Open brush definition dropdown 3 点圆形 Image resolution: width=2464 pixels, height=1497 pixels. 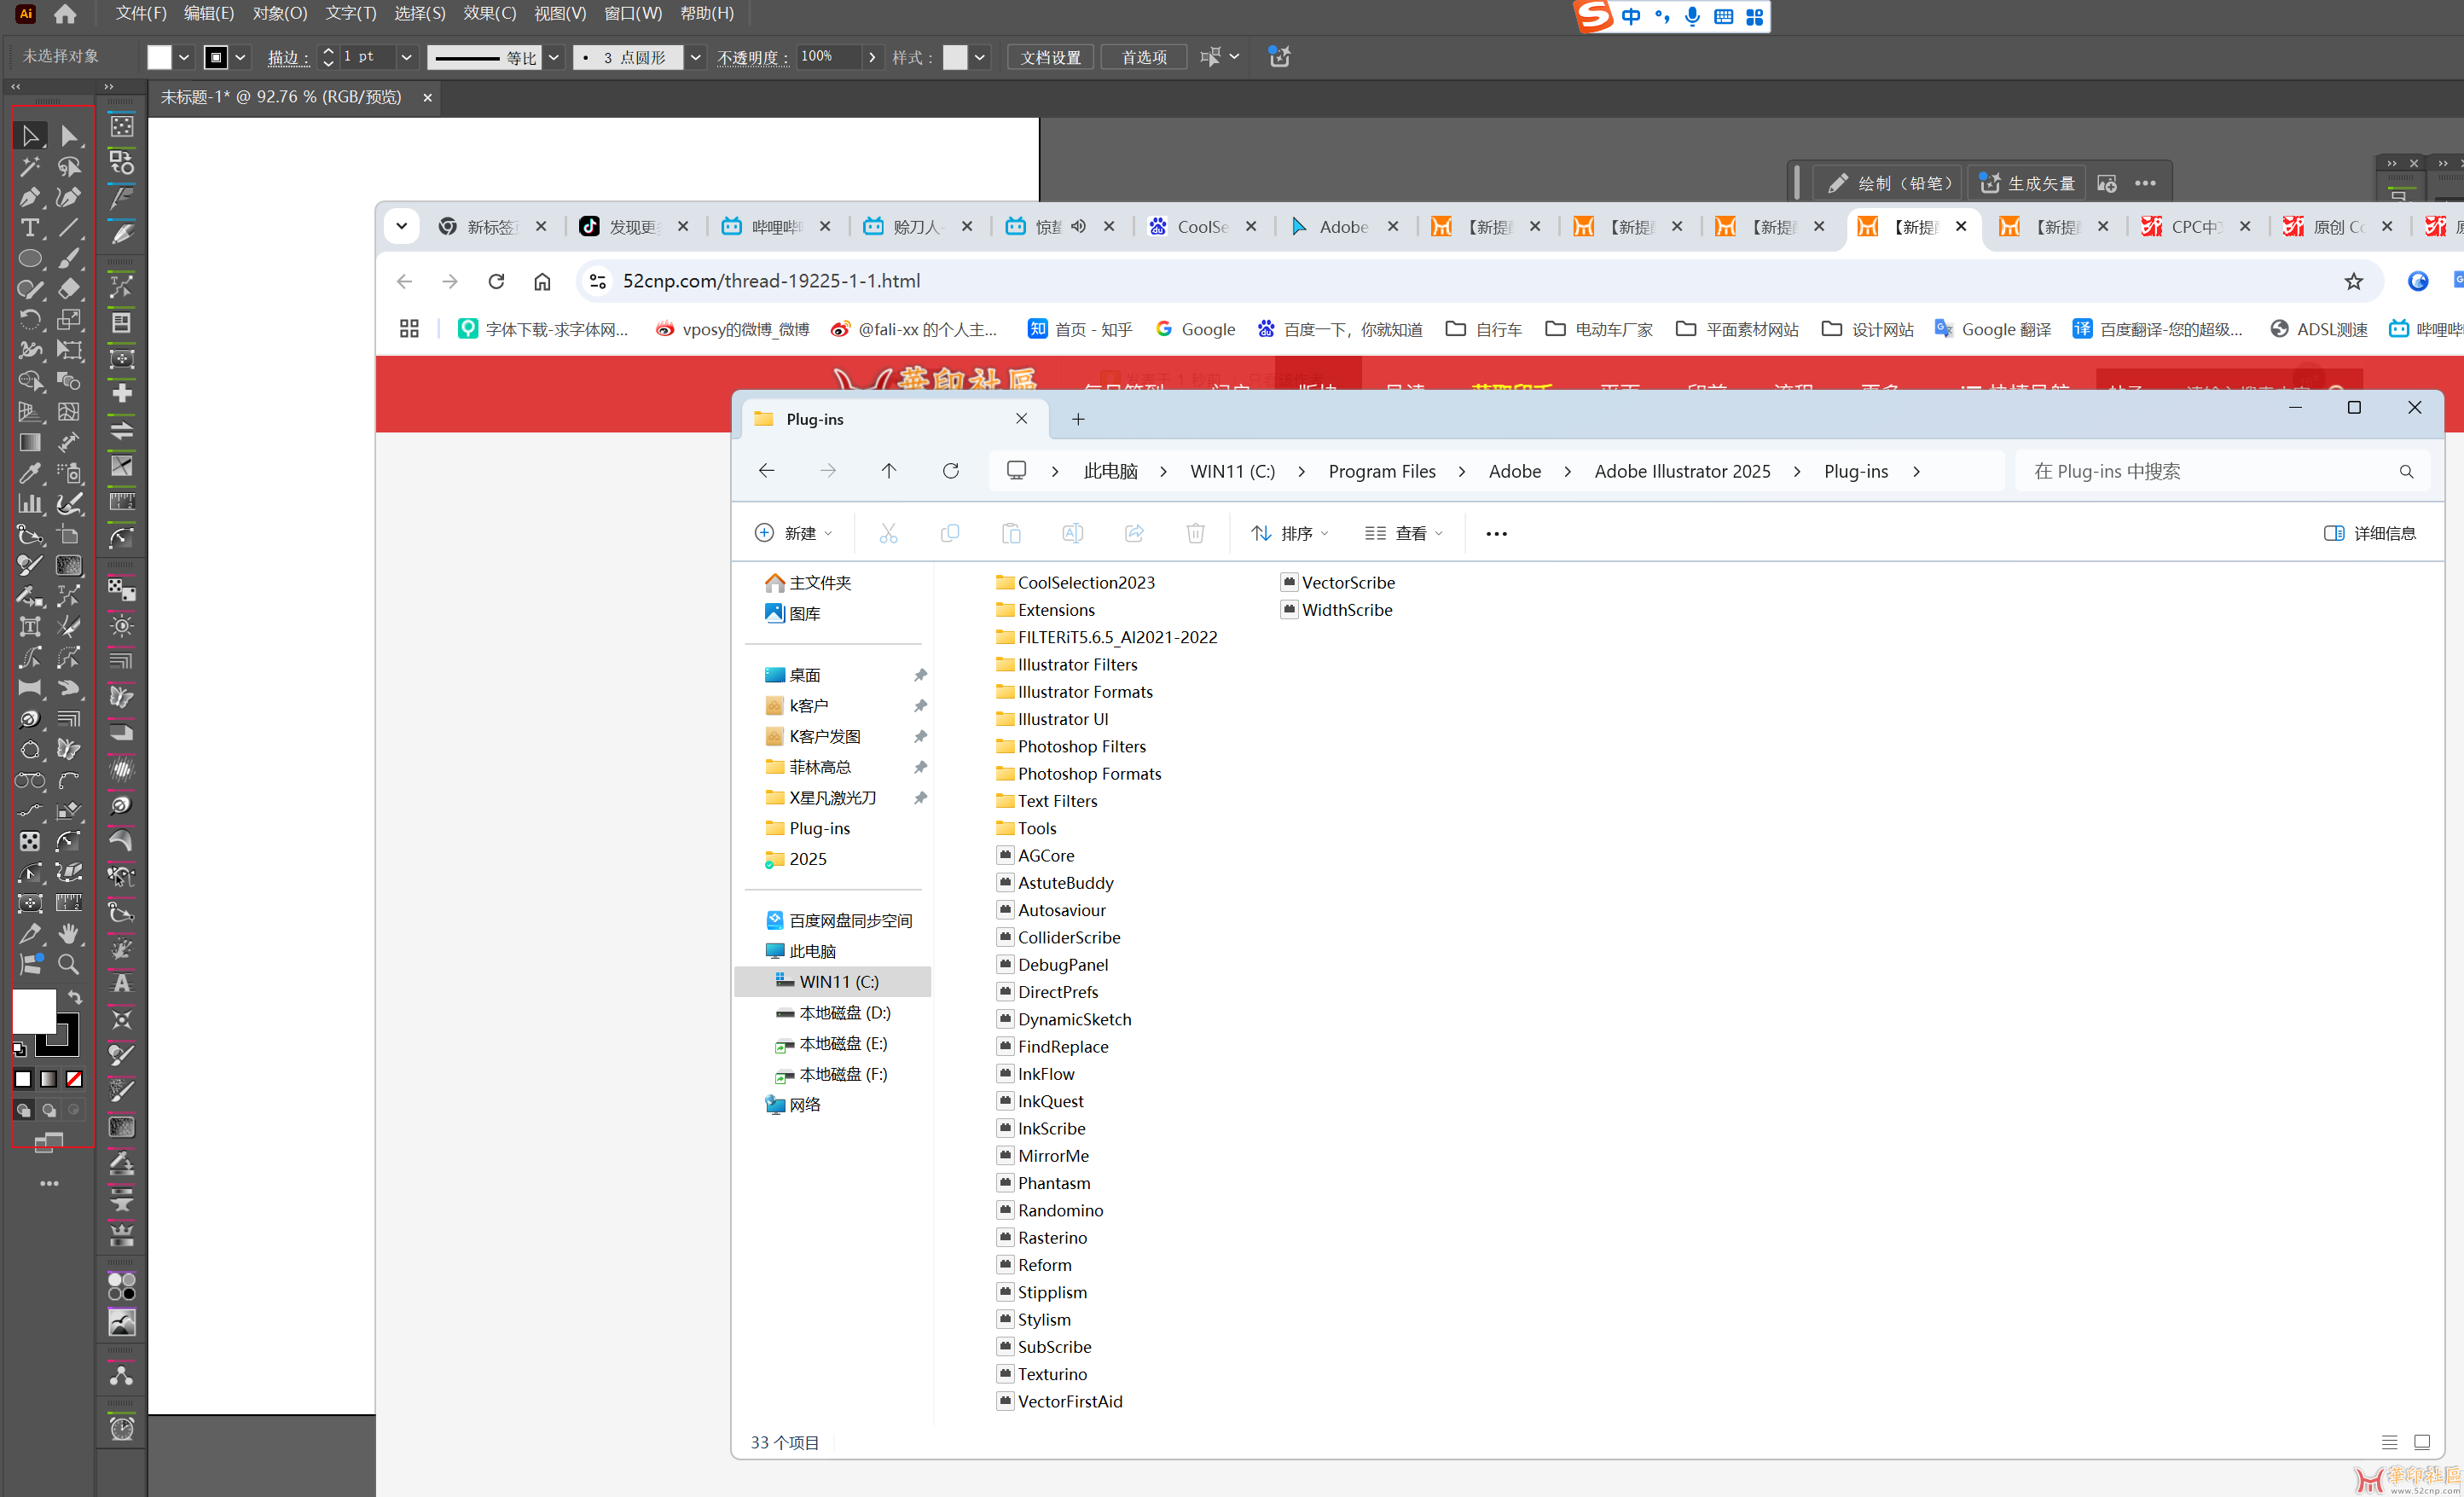pyautogui.click(x=695, y=57)
